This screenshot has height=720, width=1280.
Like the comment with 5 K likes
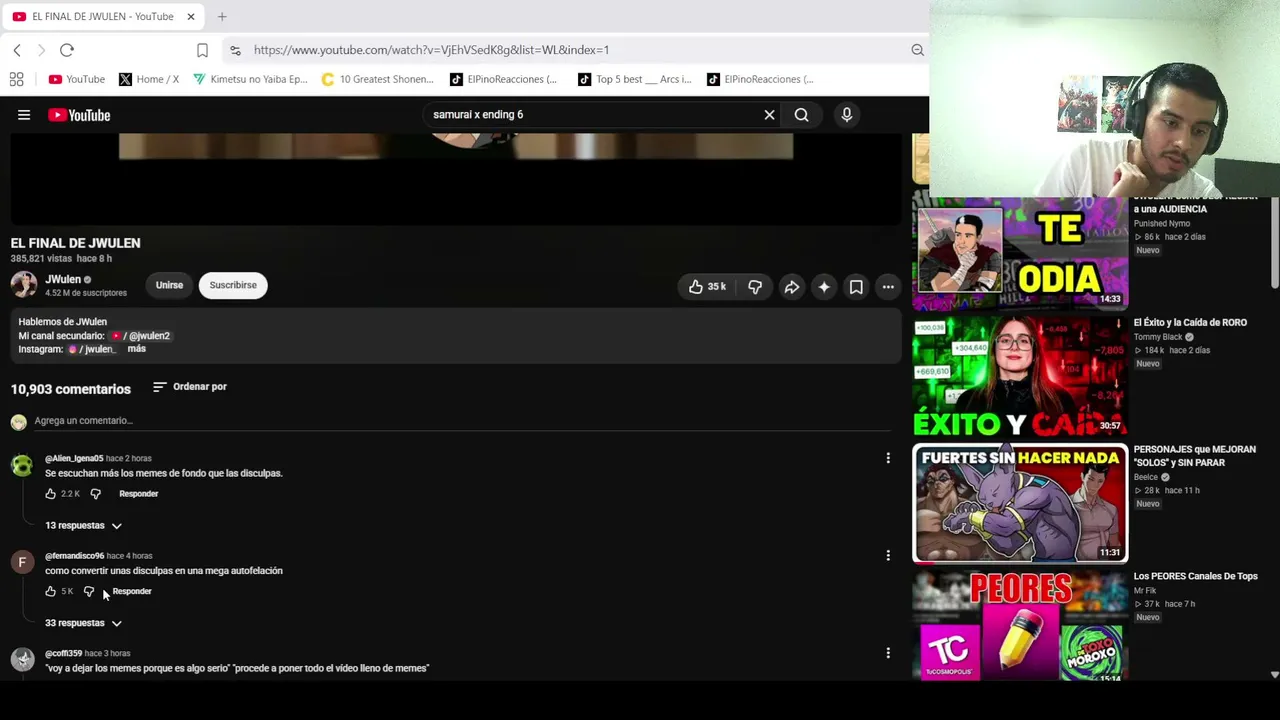pyautogui.click(x=51, y=591)
